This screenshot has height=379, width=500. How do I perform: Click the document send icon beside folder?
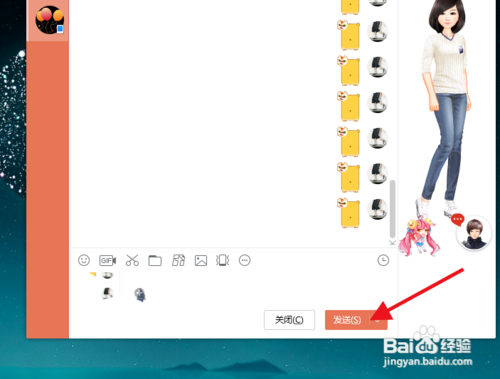pyautogui.click(x=178, y=260)
